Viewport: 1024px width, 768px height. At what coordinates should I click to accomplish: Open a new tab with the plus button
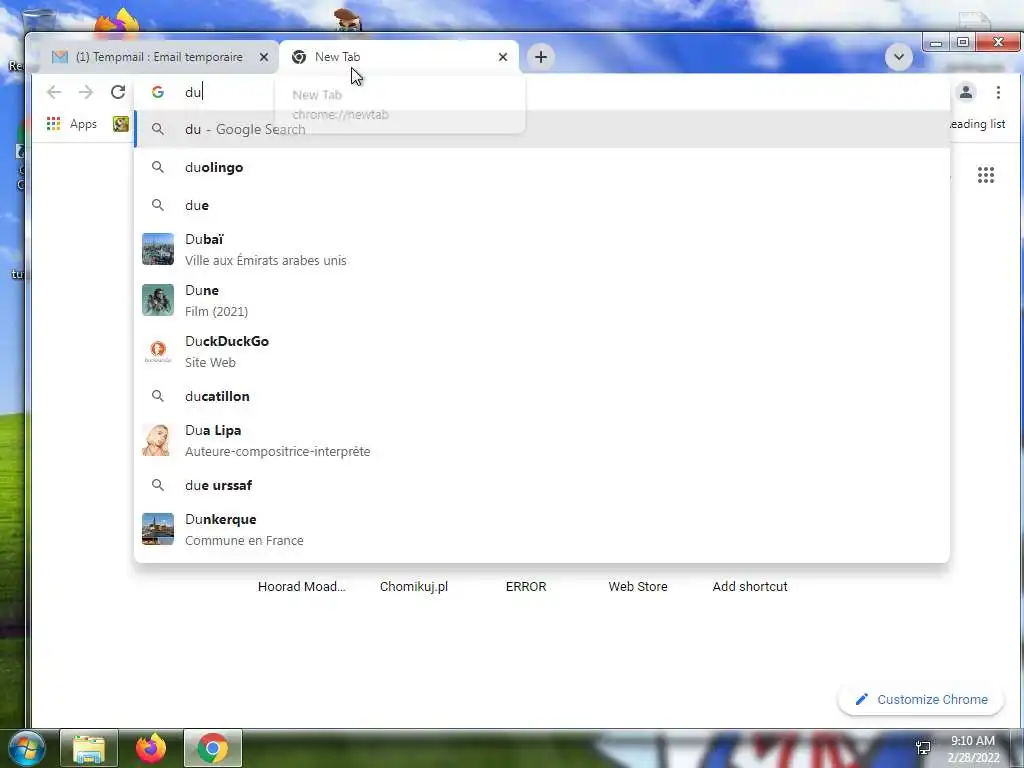[x=541, y=57]
